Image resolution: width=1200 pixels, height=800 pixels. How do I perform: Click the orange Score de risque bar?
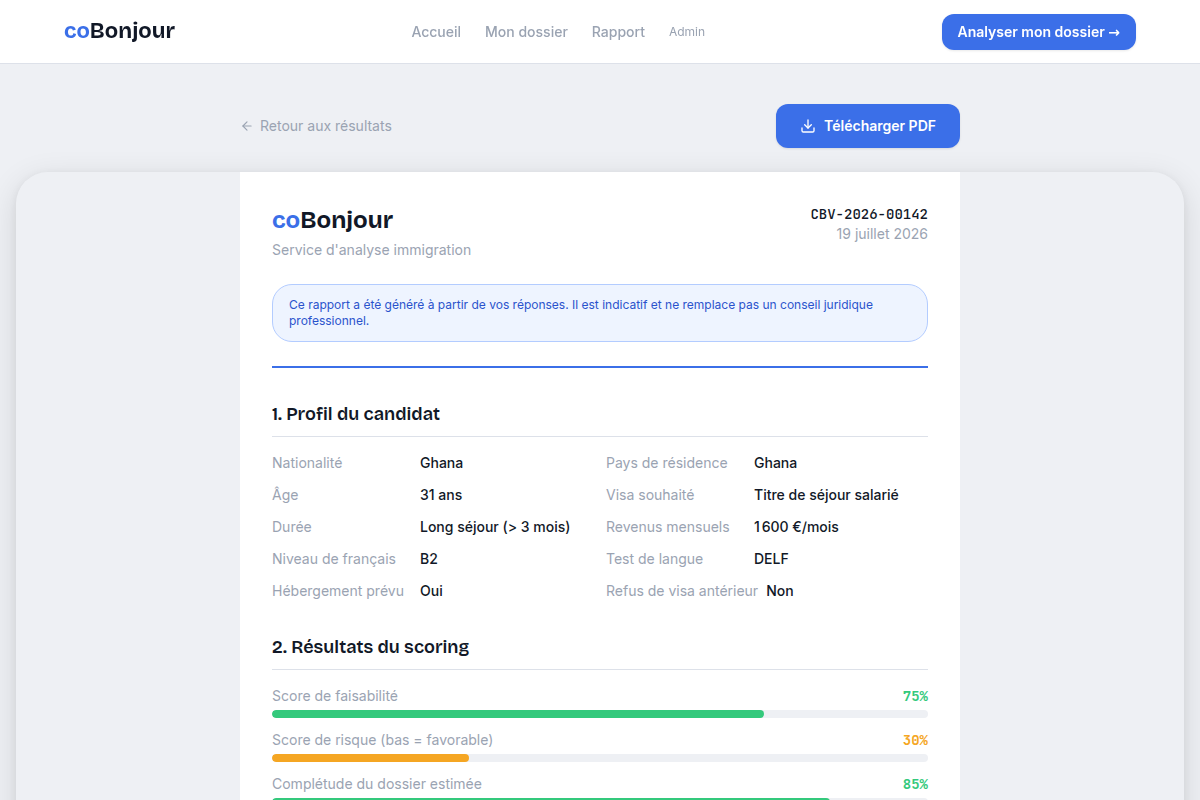(x=370, y=758)
